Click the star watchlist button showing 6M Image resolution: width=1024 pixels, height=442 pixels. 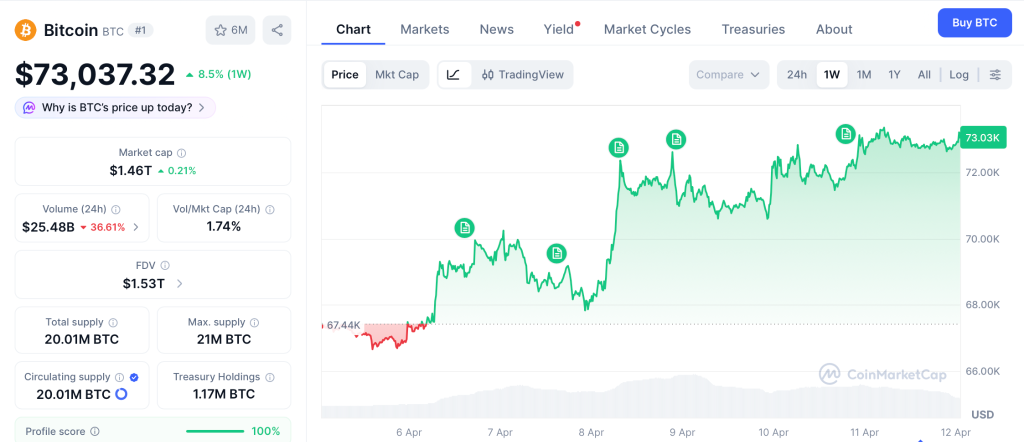tap(230, 30)
